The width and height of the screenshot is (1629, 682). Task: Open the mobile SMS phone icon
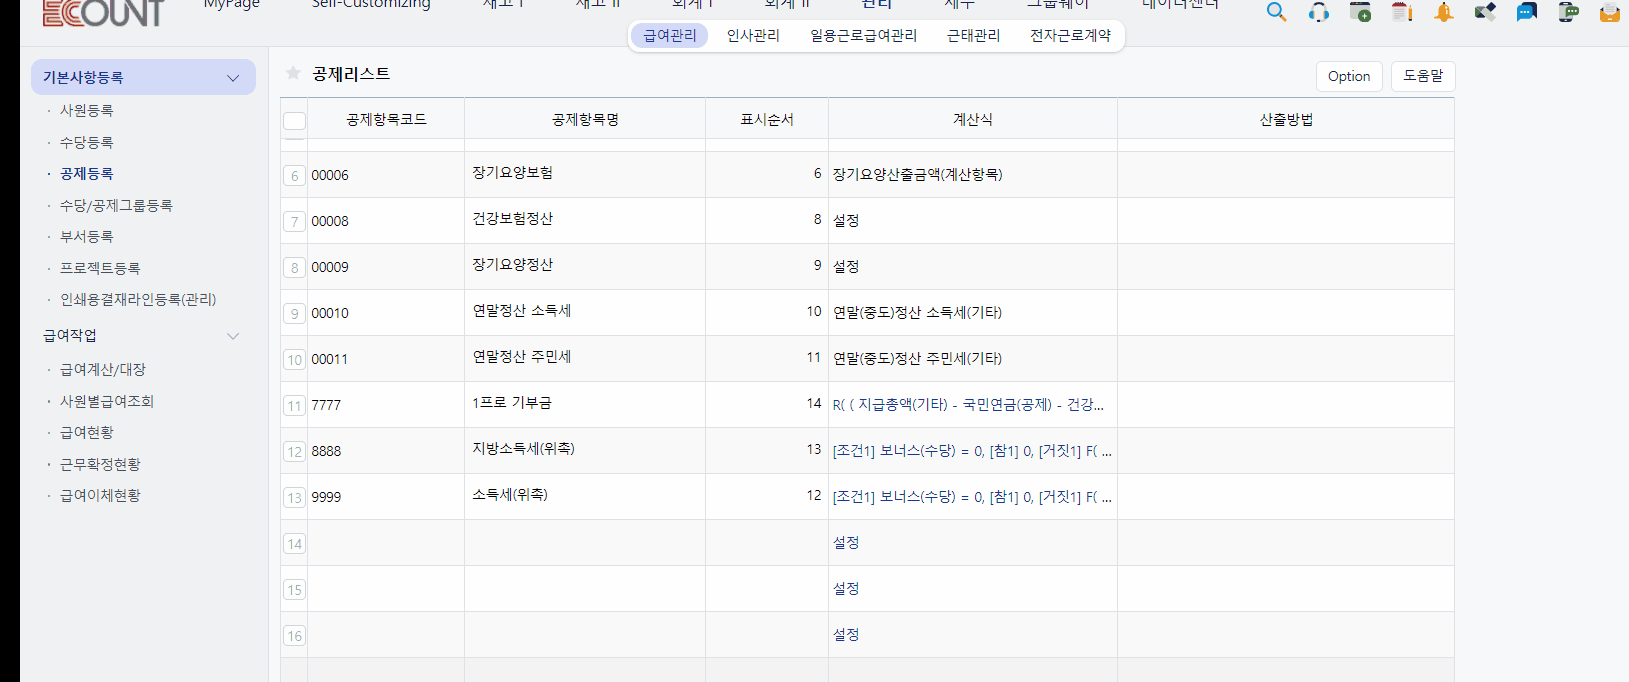(1568, 12)
